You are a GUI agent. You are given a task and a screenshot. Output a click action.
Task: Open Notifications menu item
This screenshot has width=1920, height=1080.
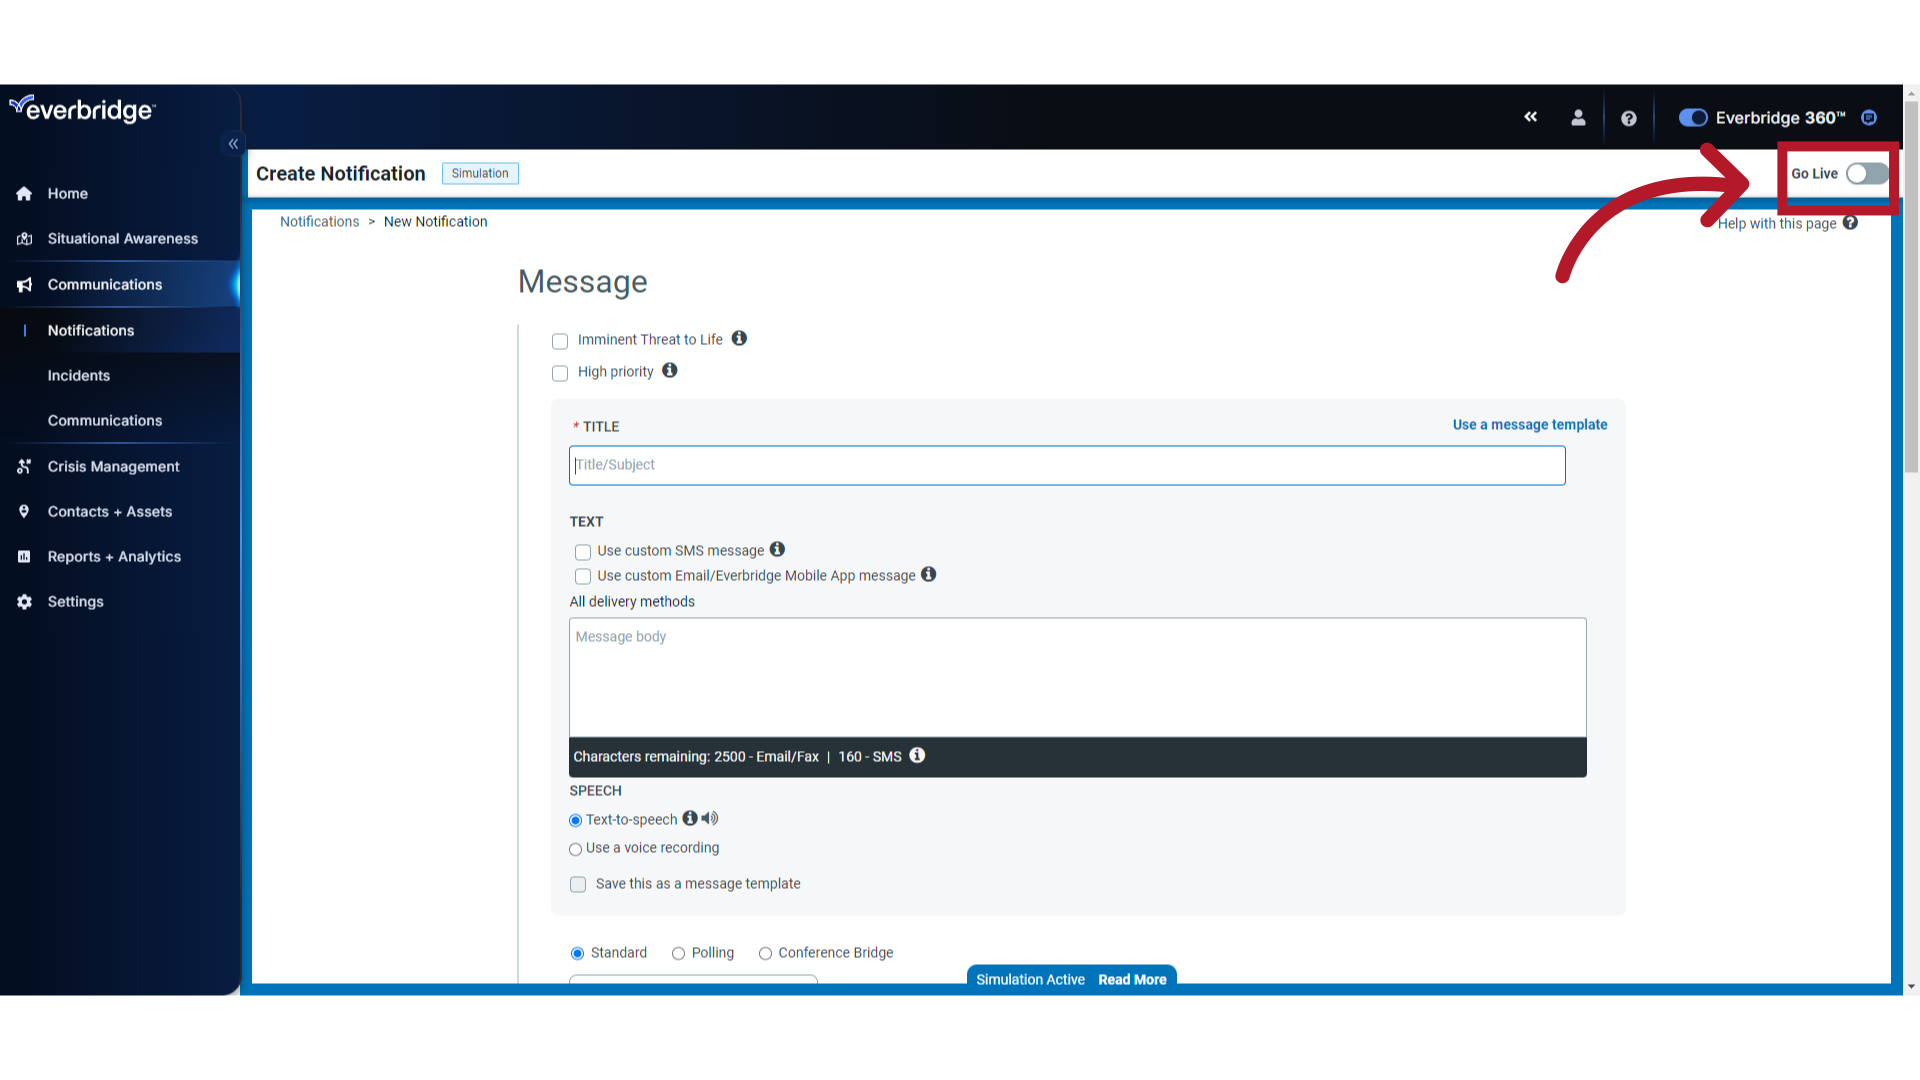[x=90, y=330]
